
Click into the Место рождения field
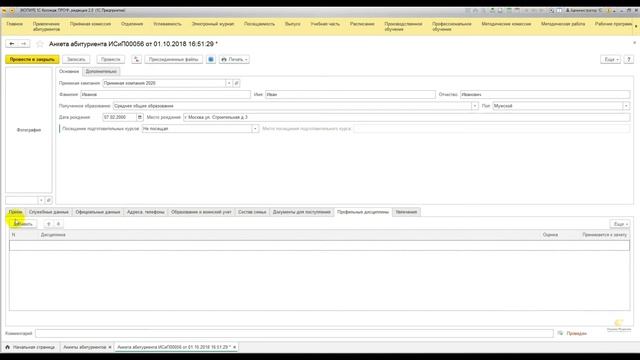click(407, 117)
